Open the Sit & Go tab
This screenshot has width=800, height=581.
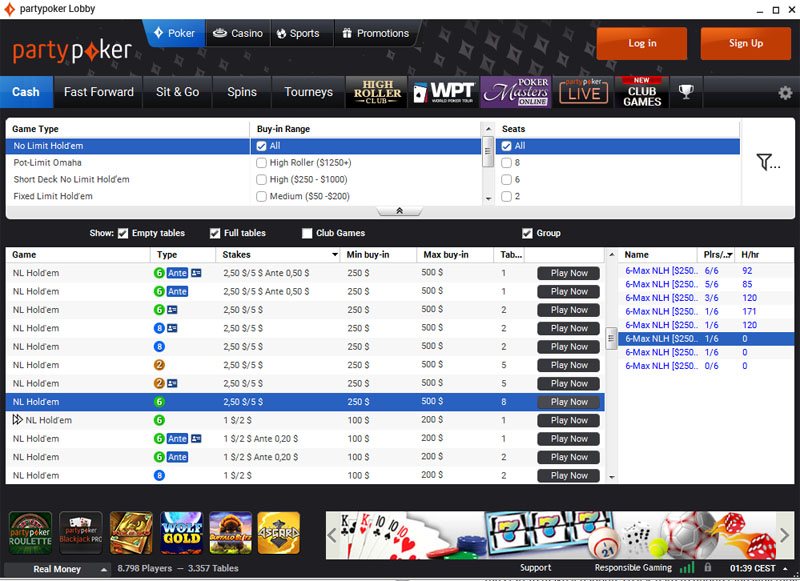point(178,92)
